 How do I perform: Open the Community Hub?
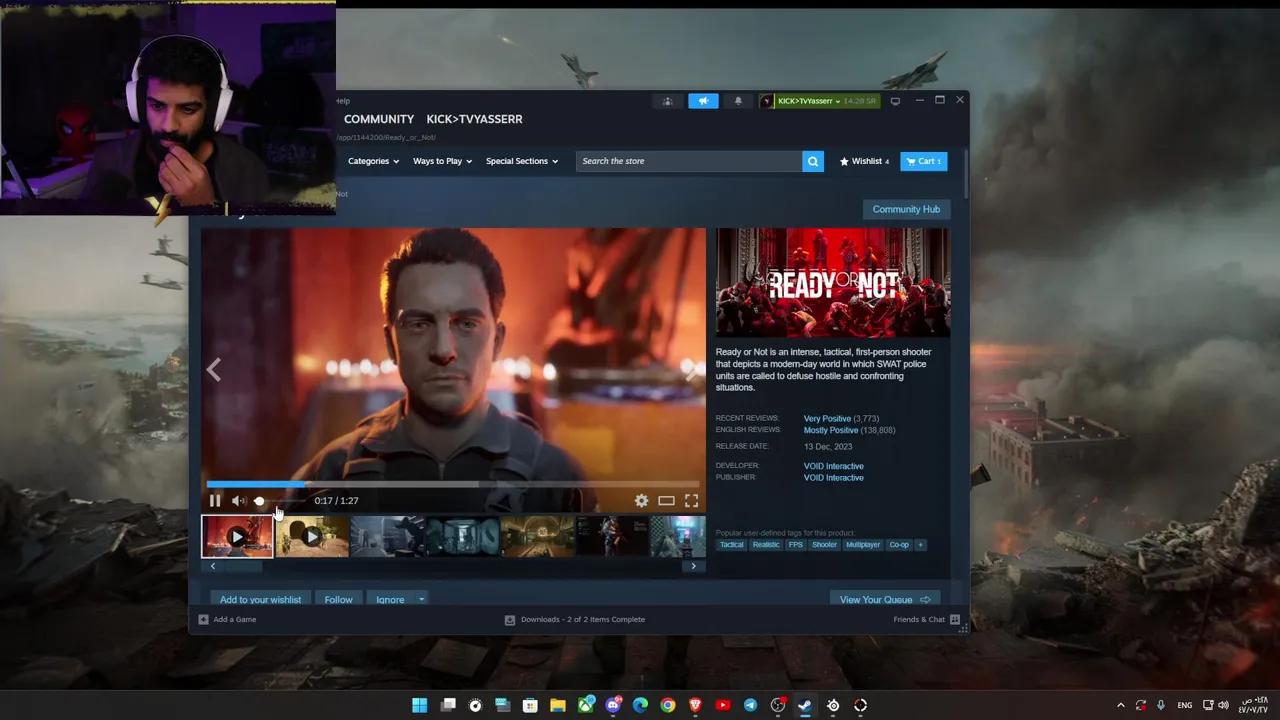point(906,209)
